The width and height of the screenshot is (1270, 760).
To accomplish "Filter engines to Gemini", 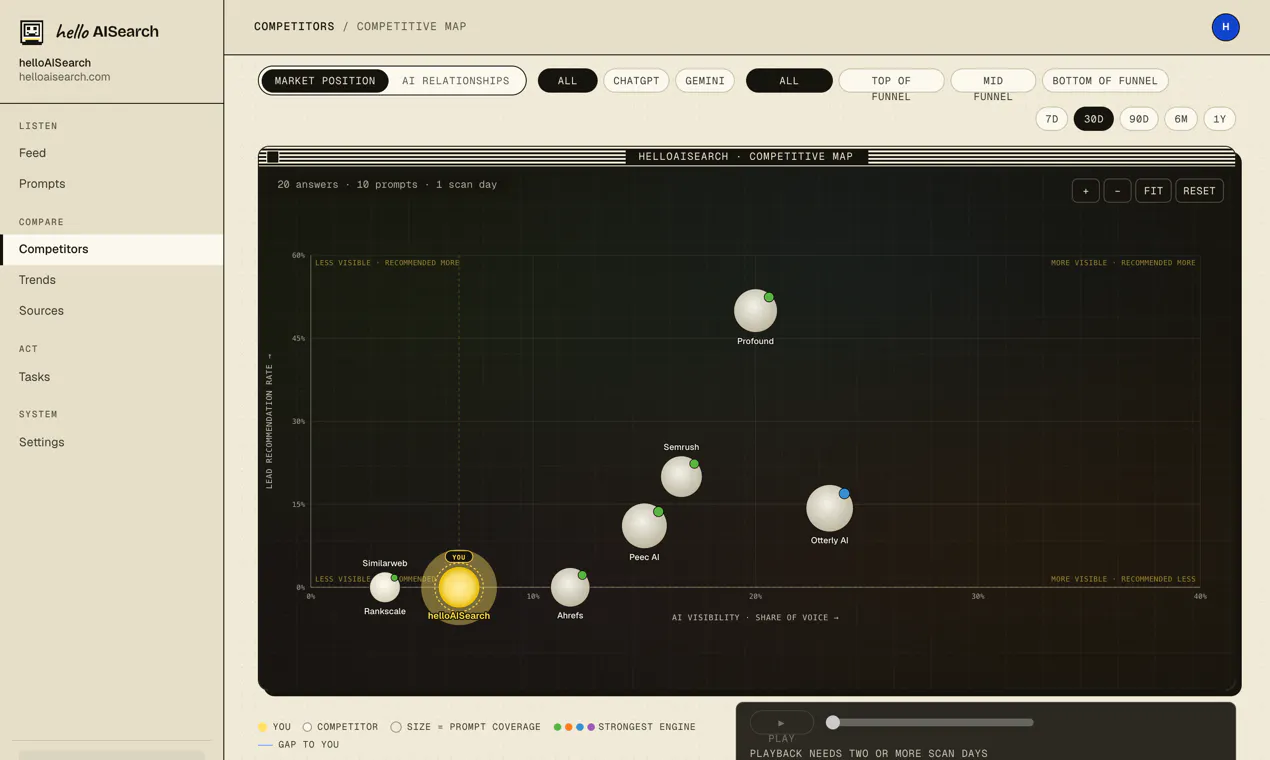I will (705, 81).
